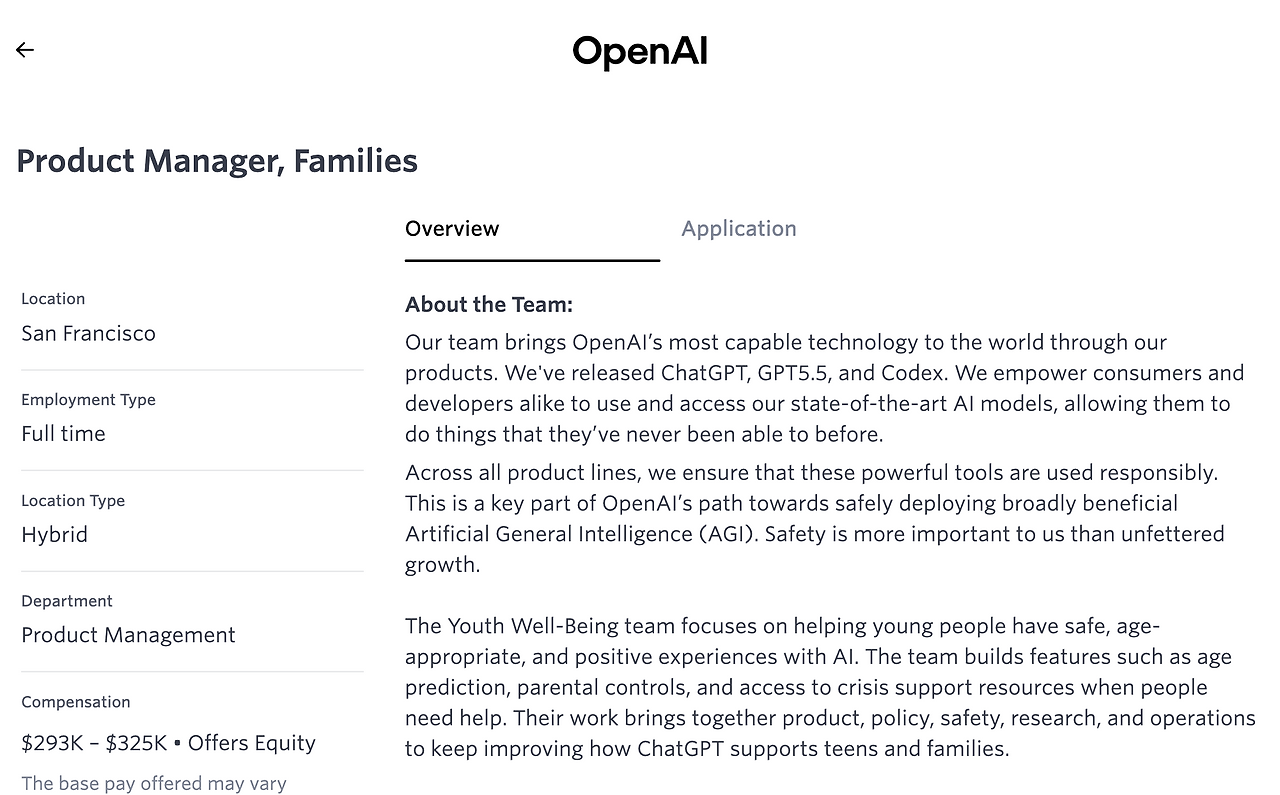Click the San Francisco location value
This screenshot has height=795, width=1280.
pyautogui.click(x=88, y=333)
